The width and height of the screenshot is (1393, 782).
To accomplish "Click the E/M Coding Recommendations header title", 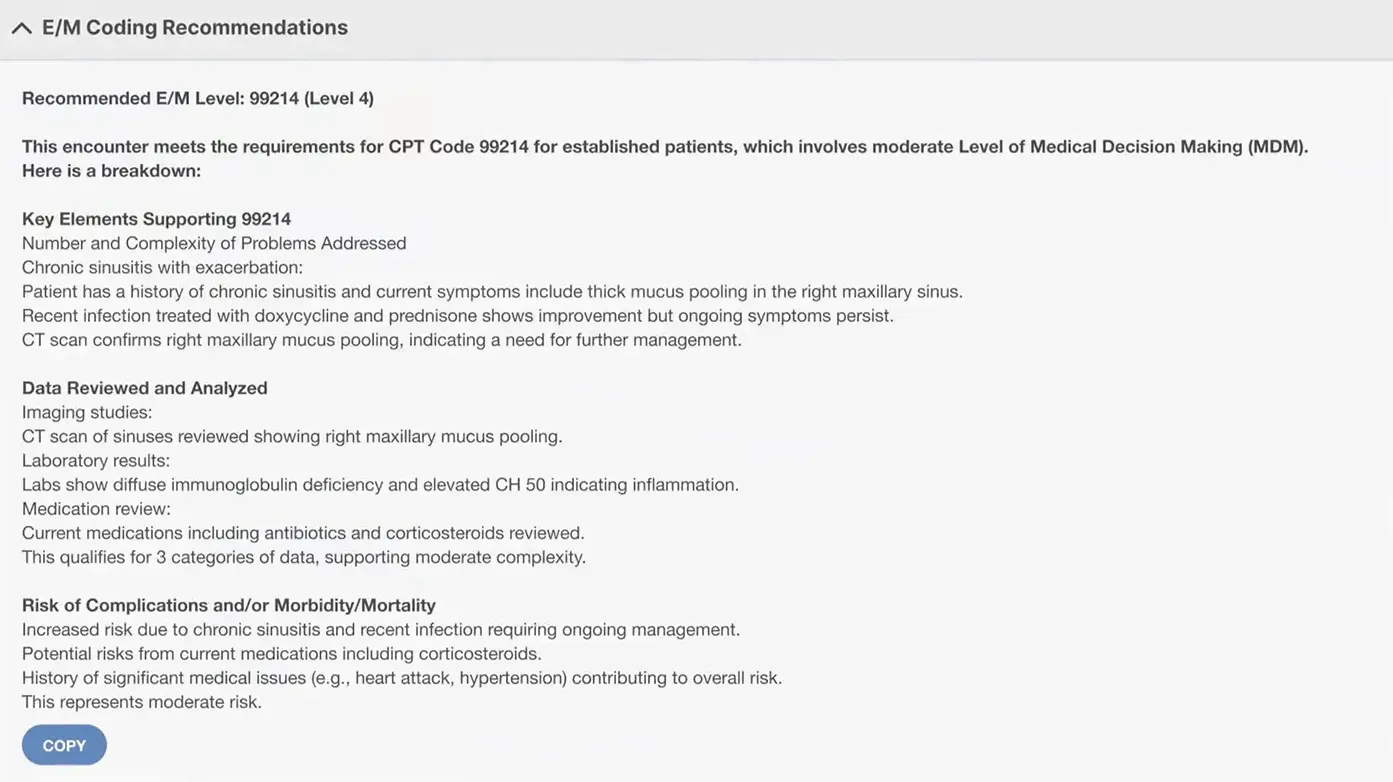I will (x=195, y=28).
